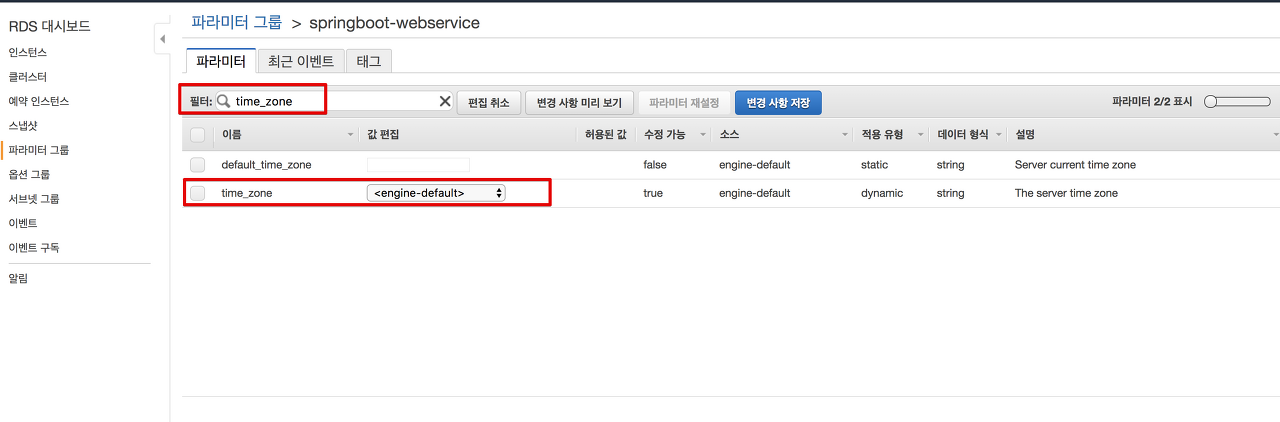Open 적용 유형 column dropdown arrow
Viewport: 1280px width, 422px height.
pyautogui.click(x=921, y=134)
